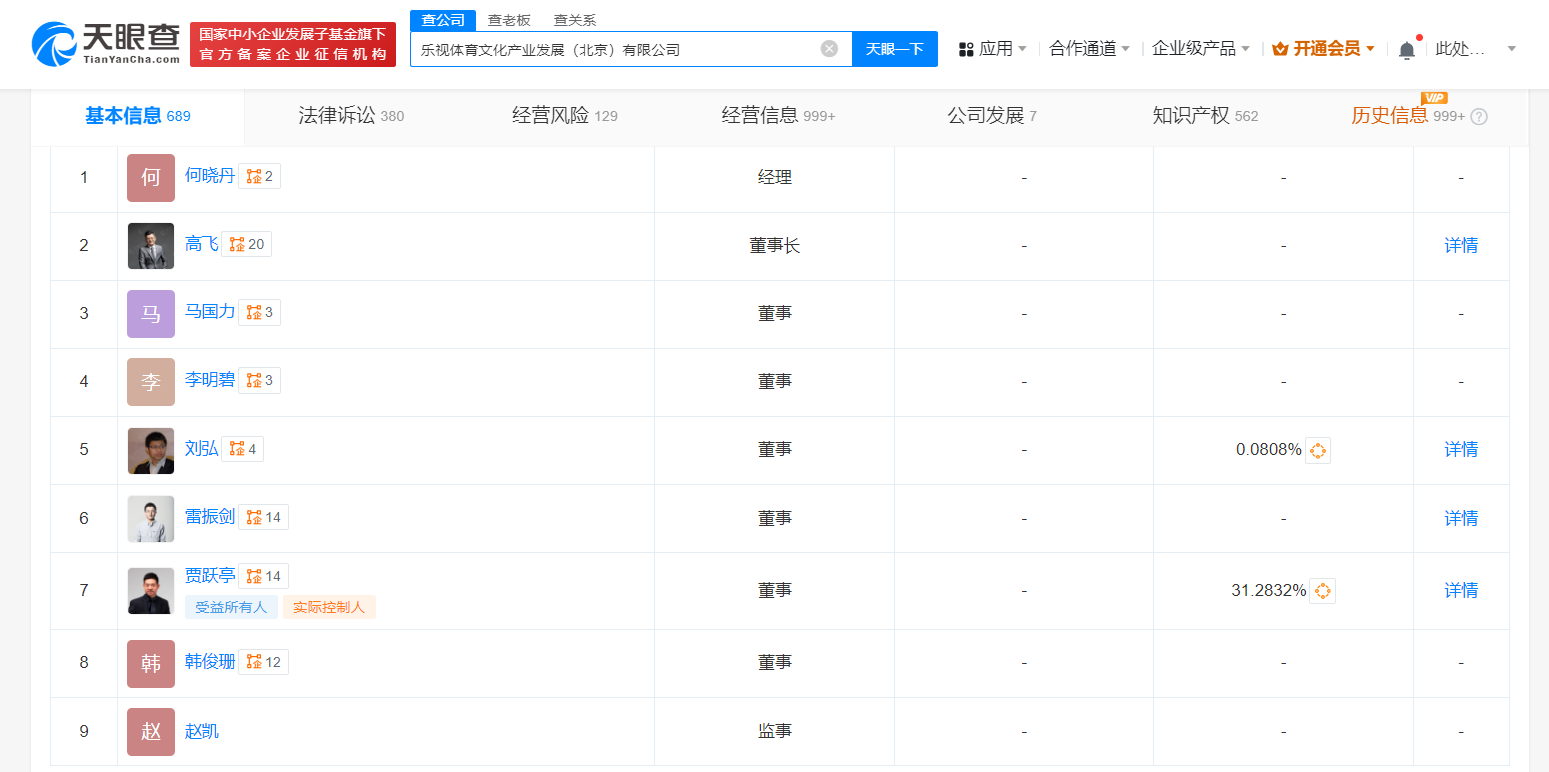Open 马国力's profile link
Viewport: 1549px width, 772px height.
pos(210,312)
